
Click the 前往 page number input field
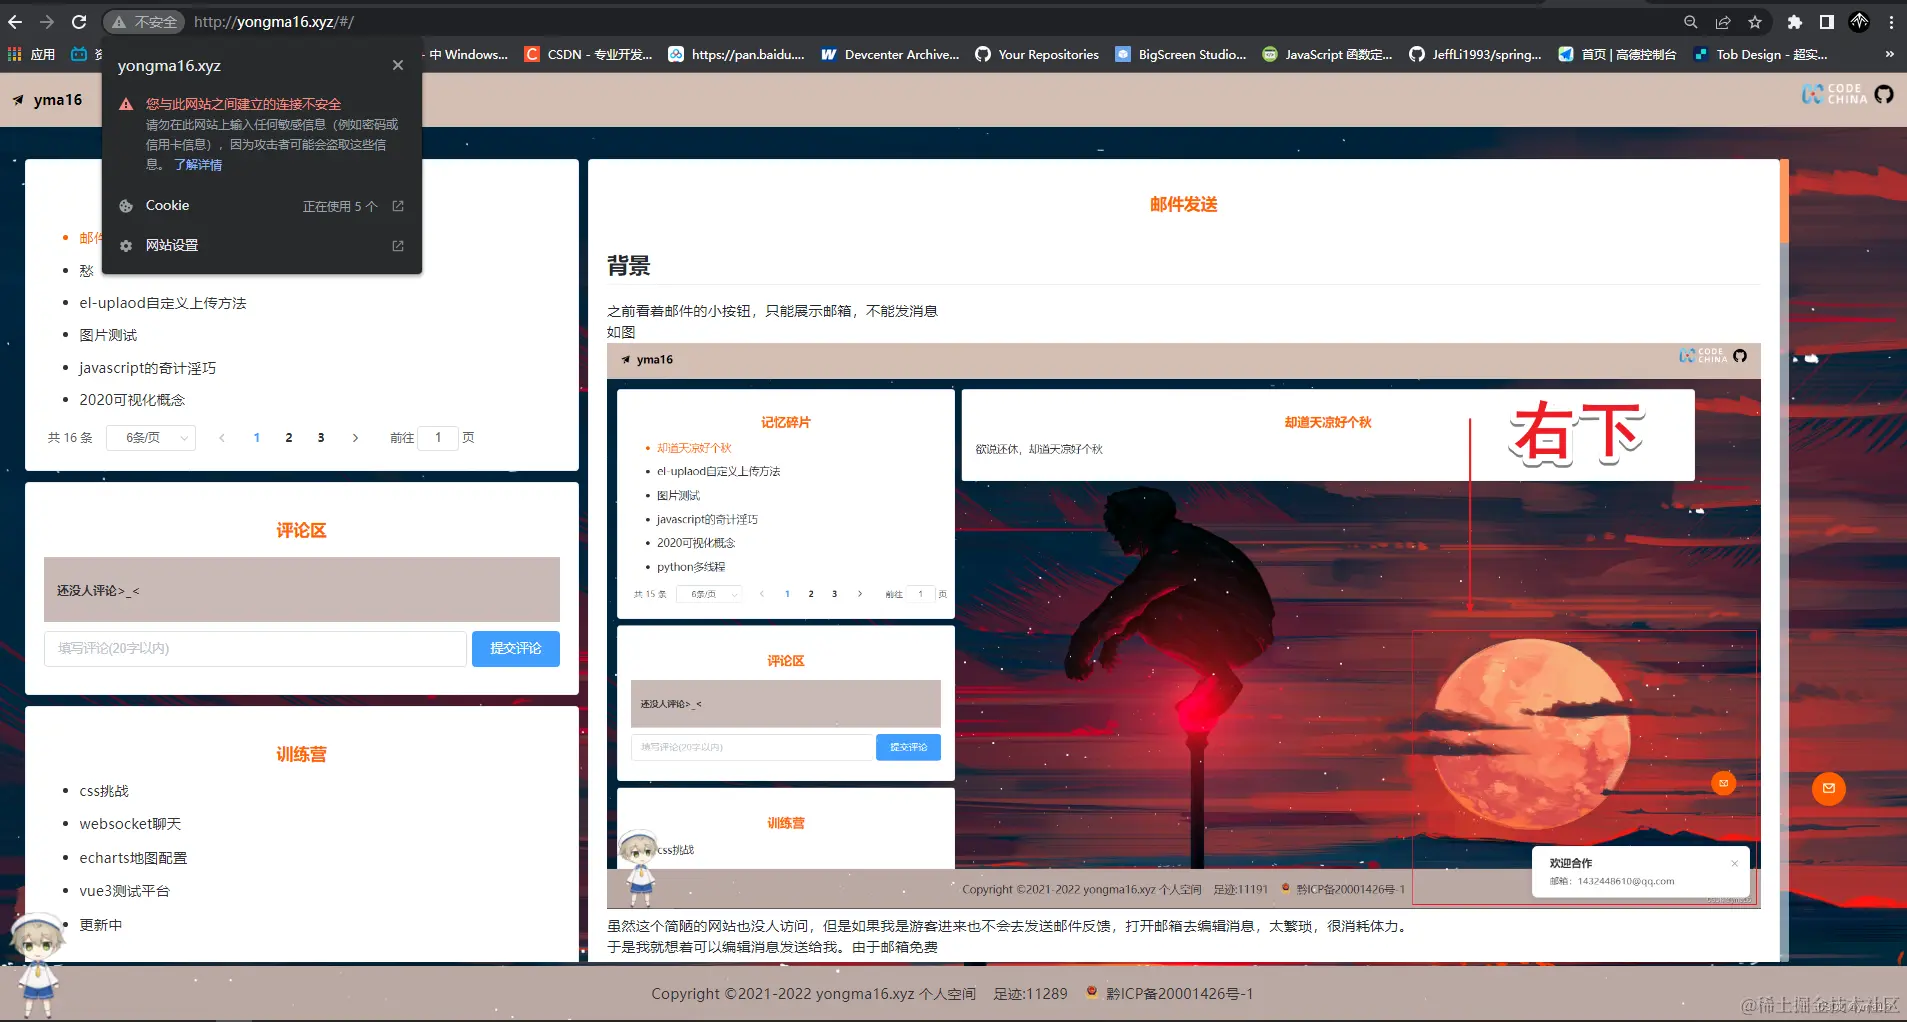438,438
